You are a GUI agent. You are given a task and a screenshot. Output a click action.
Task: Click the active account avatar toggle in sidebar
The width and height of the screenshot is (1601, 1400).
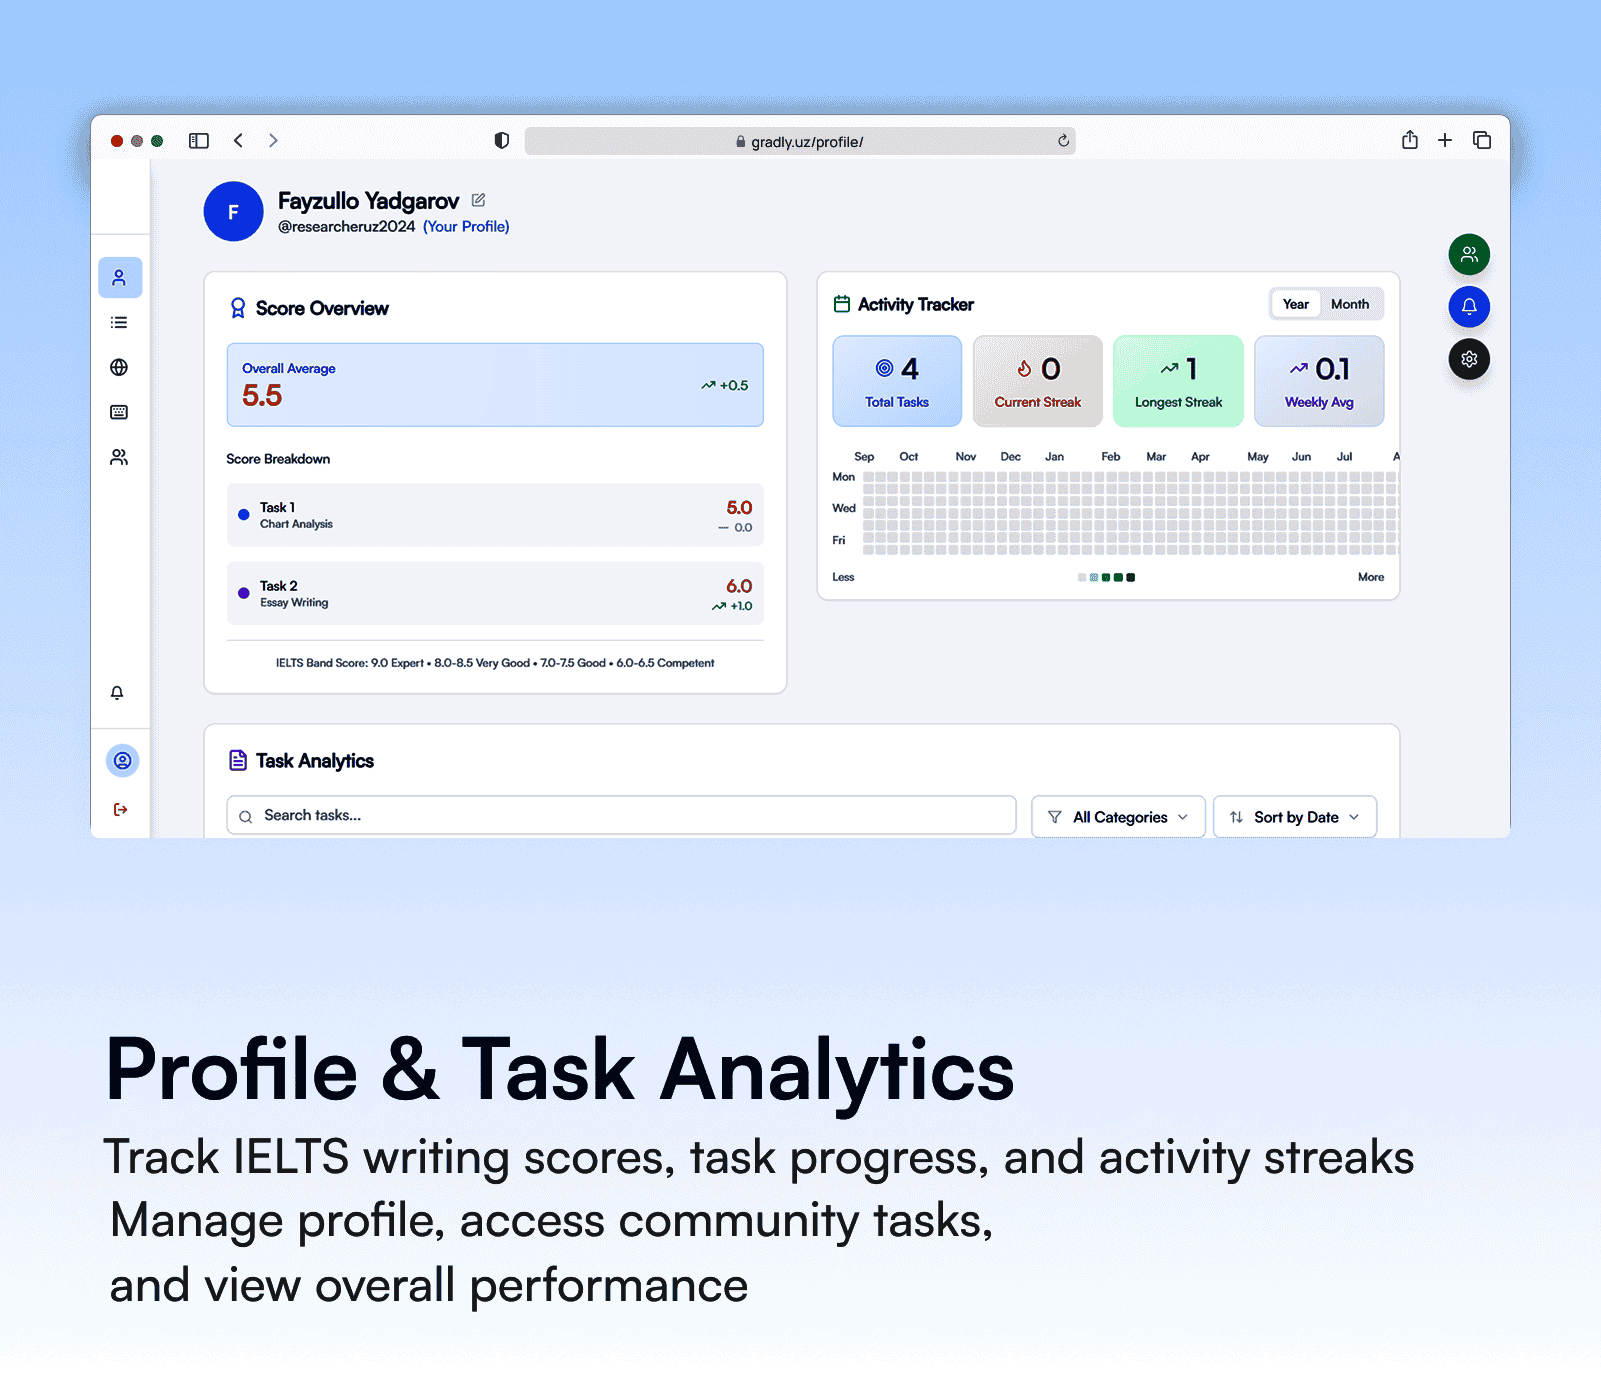click(122, 760)
